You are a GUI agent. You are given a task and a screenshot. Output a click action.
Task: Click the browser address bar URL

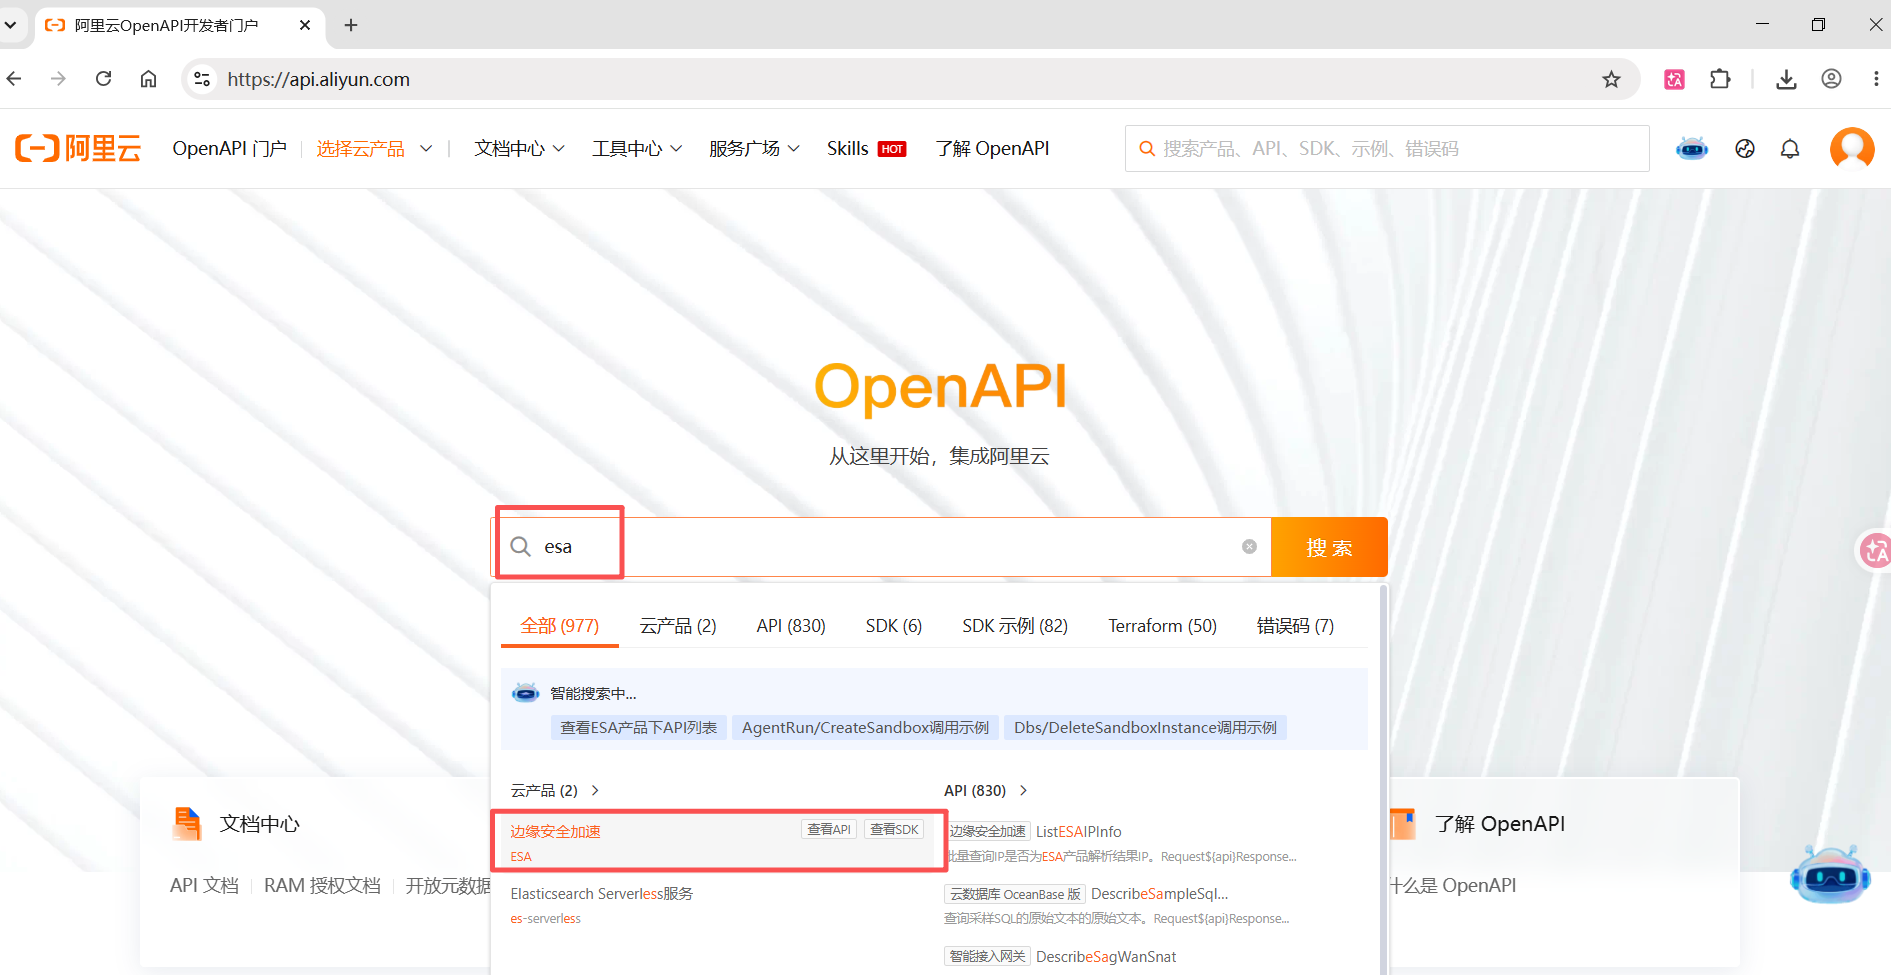[318, 79]
